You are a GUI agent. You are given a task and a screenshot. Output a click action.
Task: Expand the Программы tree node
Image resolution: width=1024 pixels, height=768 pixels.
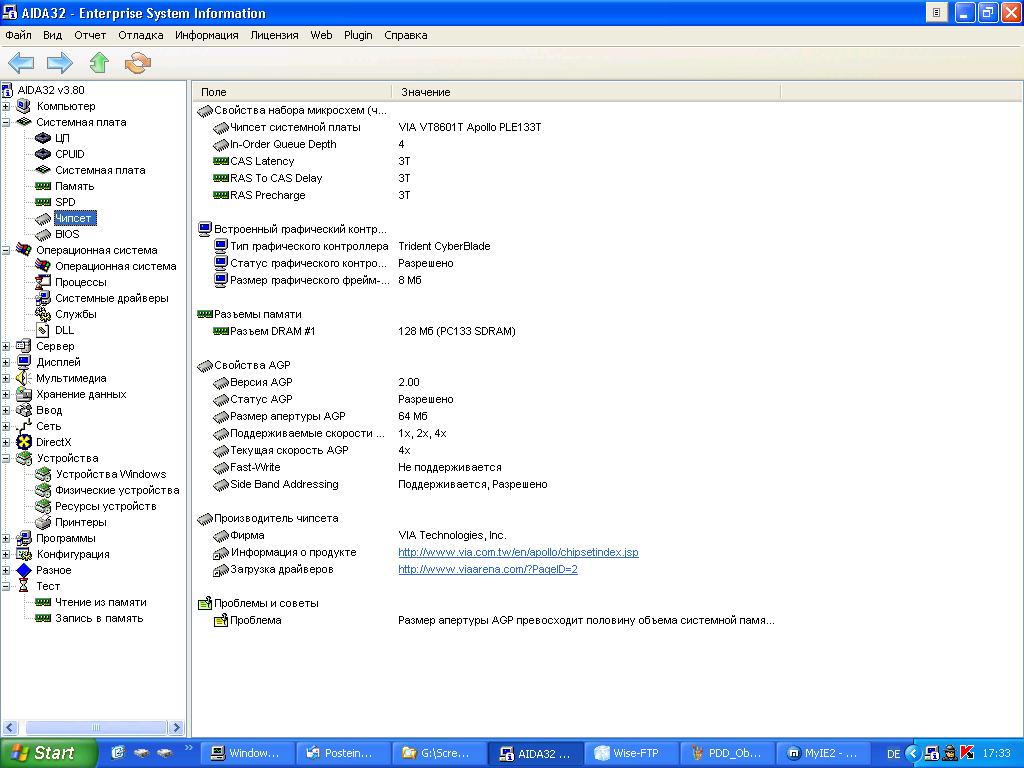click(x=6, y=538)
